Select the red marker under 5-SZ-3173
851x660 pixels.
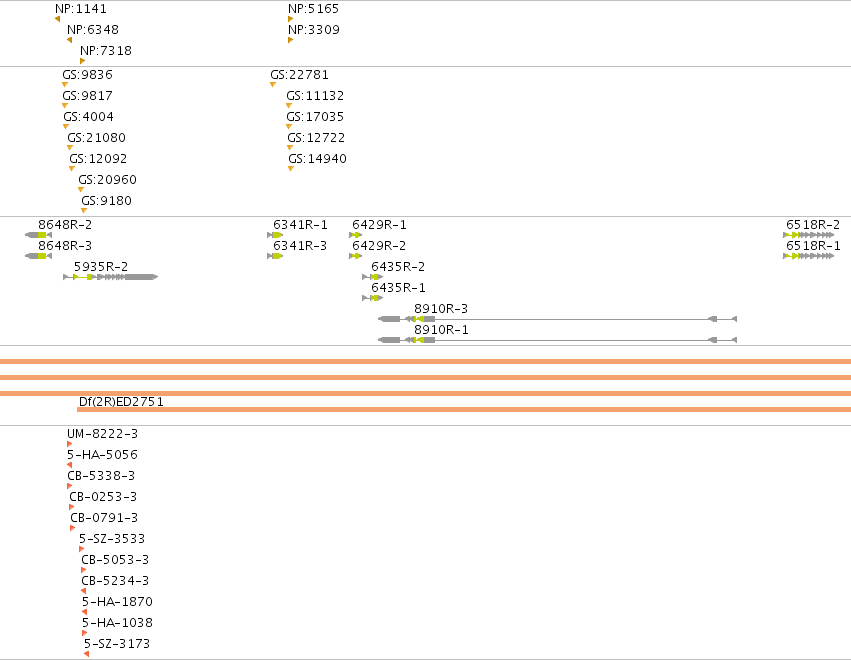(x=86, y=654)
